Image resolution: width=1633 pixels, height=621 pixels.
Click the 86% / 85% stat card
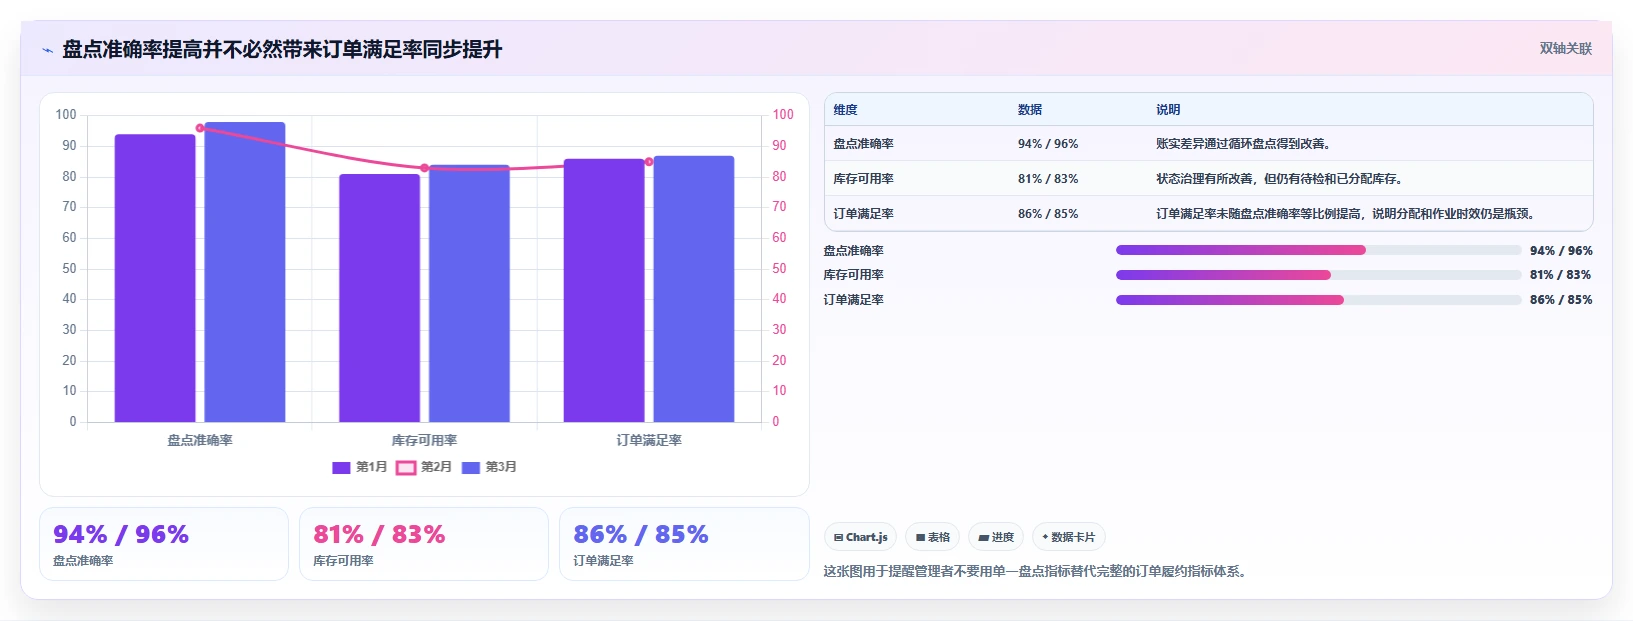click(x=684, y=544)
